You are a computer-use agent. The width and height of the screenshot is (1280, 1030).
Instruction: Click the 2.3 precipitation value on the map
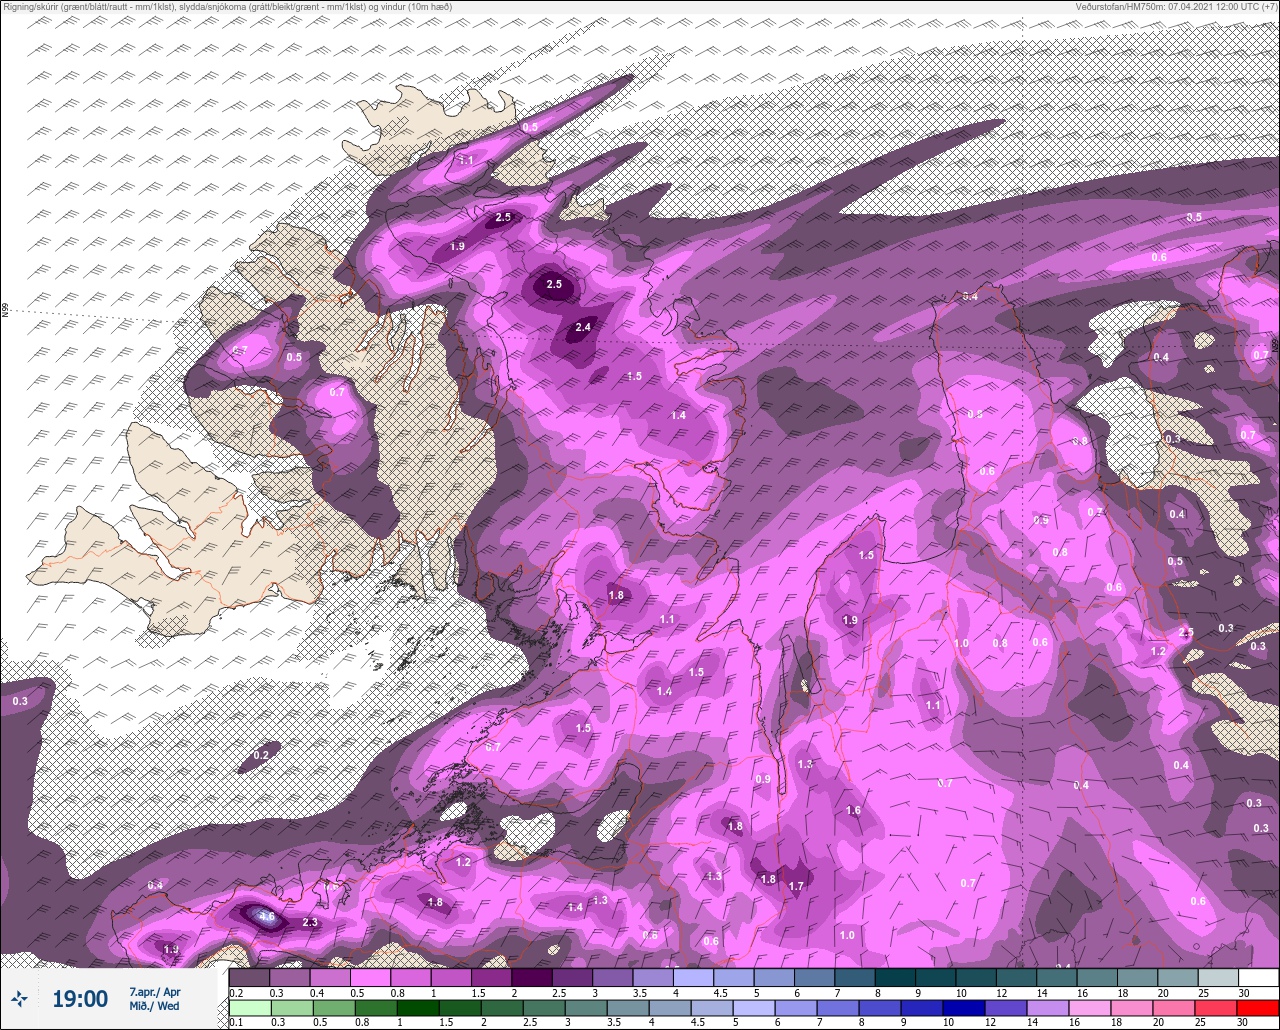coord(310,922)
